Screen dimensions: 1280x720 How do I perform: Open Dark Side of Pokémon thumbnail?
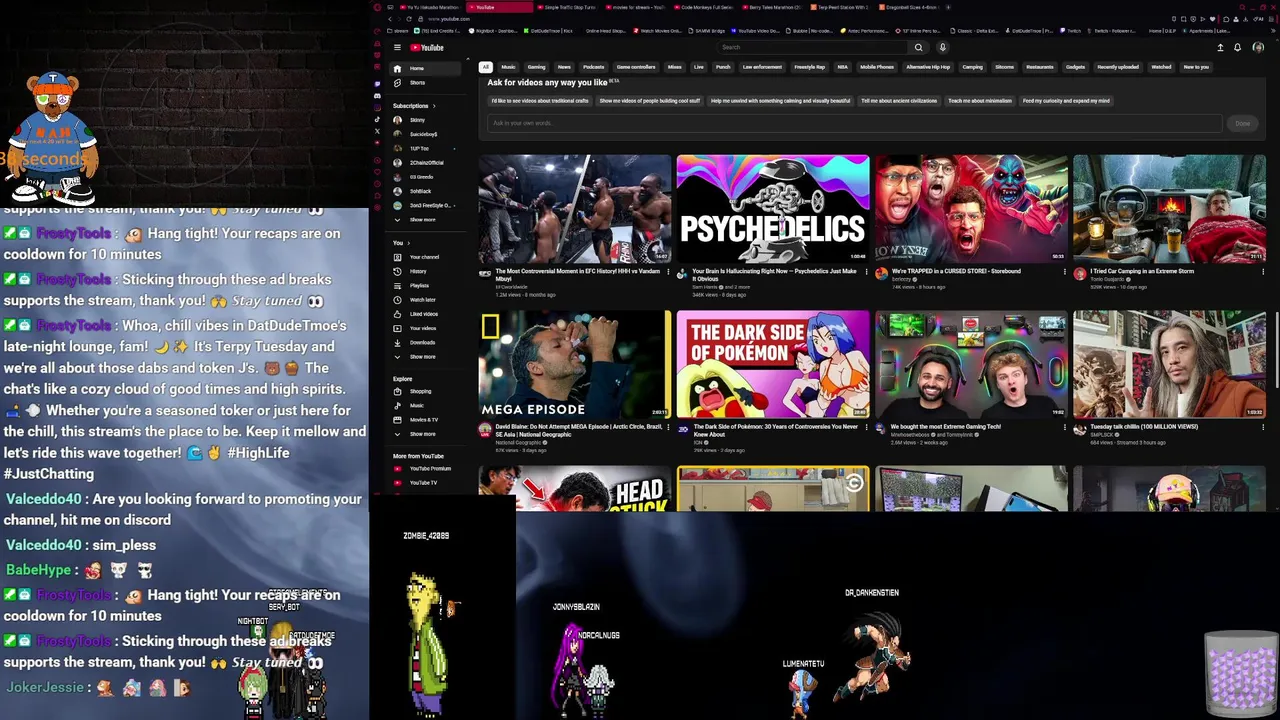[773, 364]
